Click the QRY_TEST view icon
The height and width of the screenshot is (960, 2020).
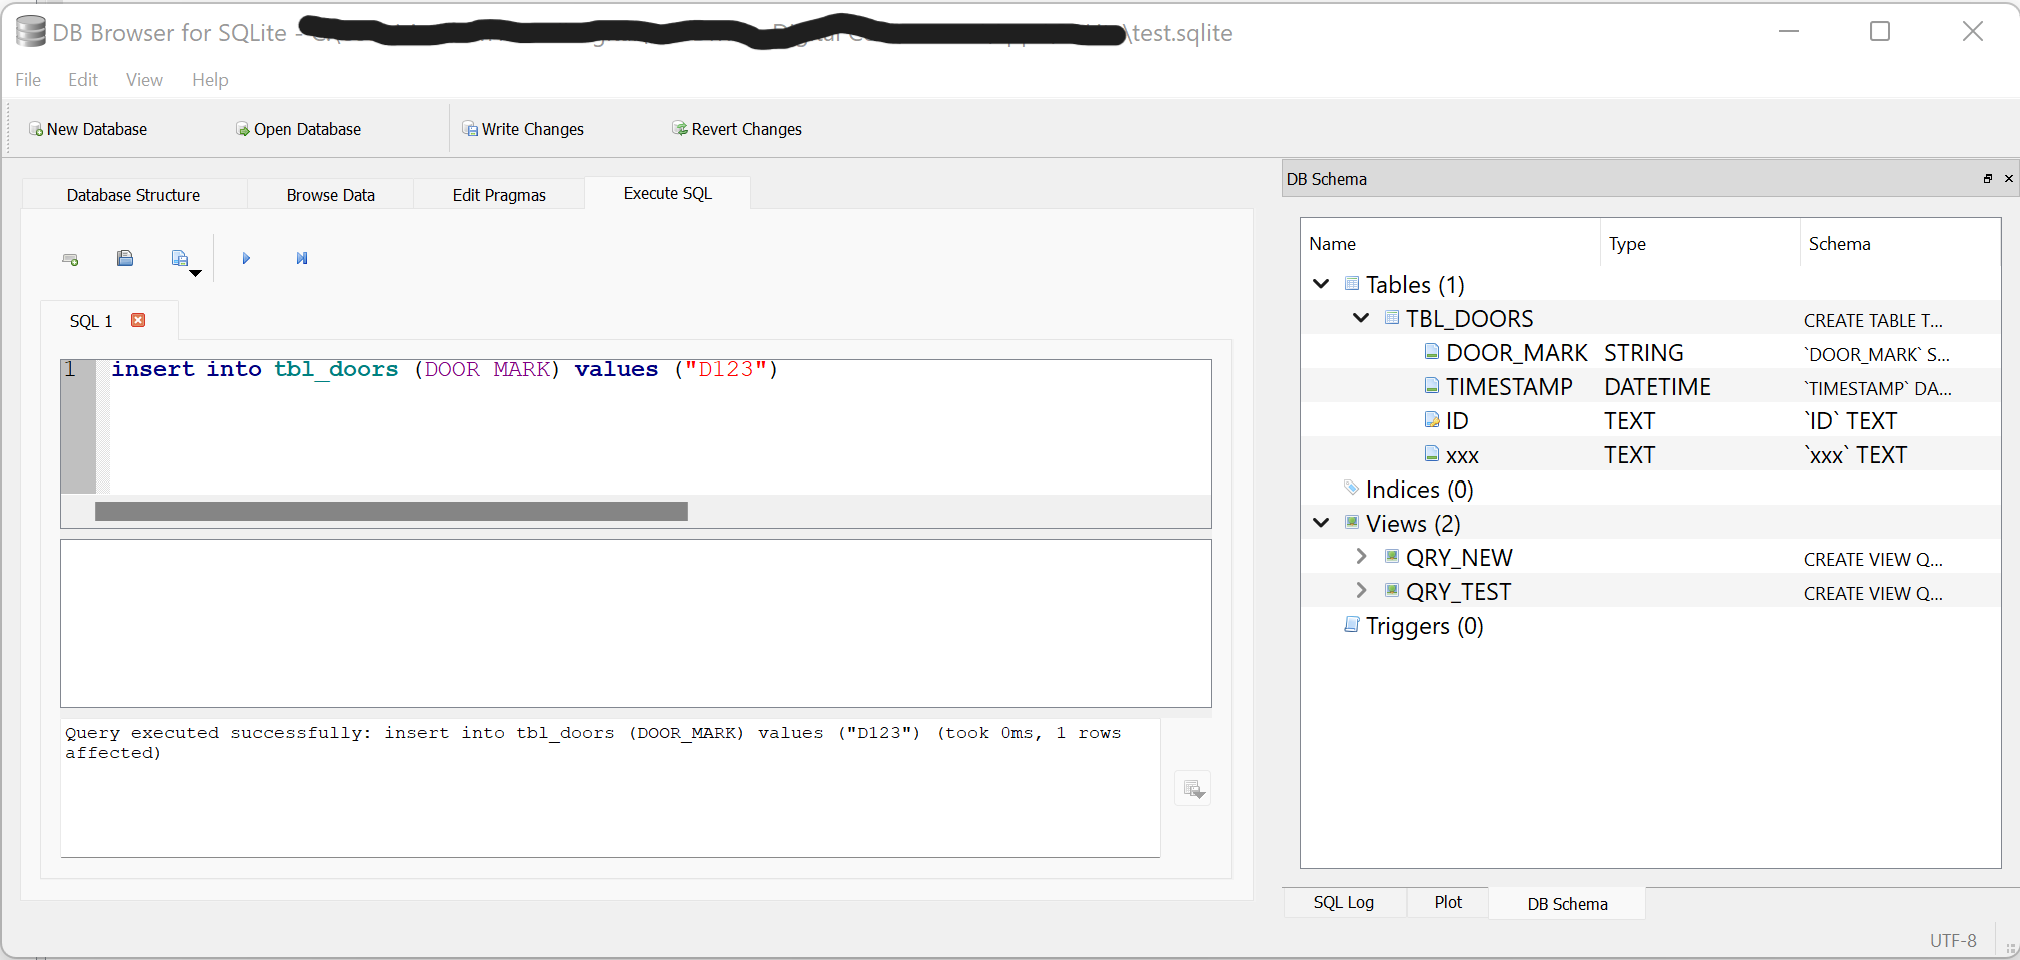[x=1392, y=590]
